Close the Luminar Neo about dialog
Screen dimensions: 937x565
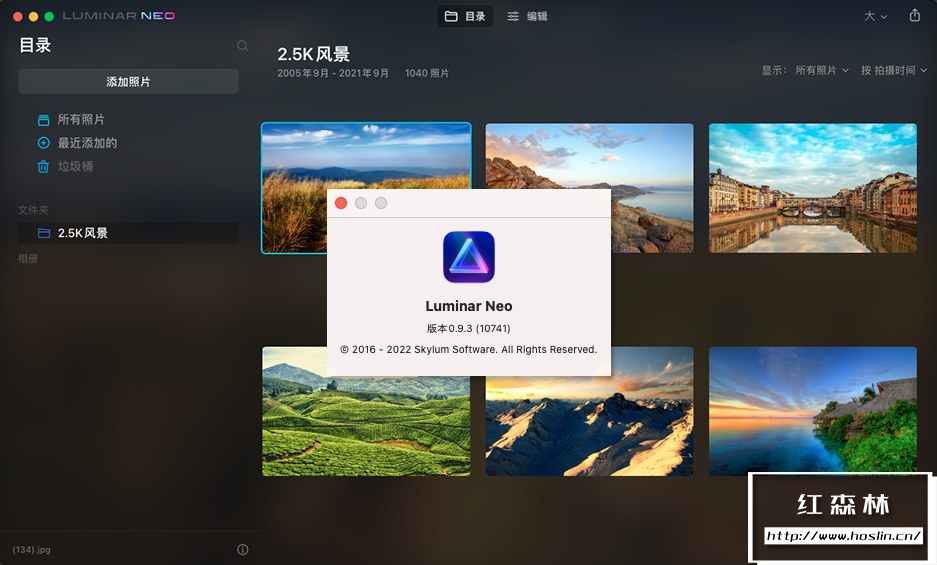coord(341,203)
